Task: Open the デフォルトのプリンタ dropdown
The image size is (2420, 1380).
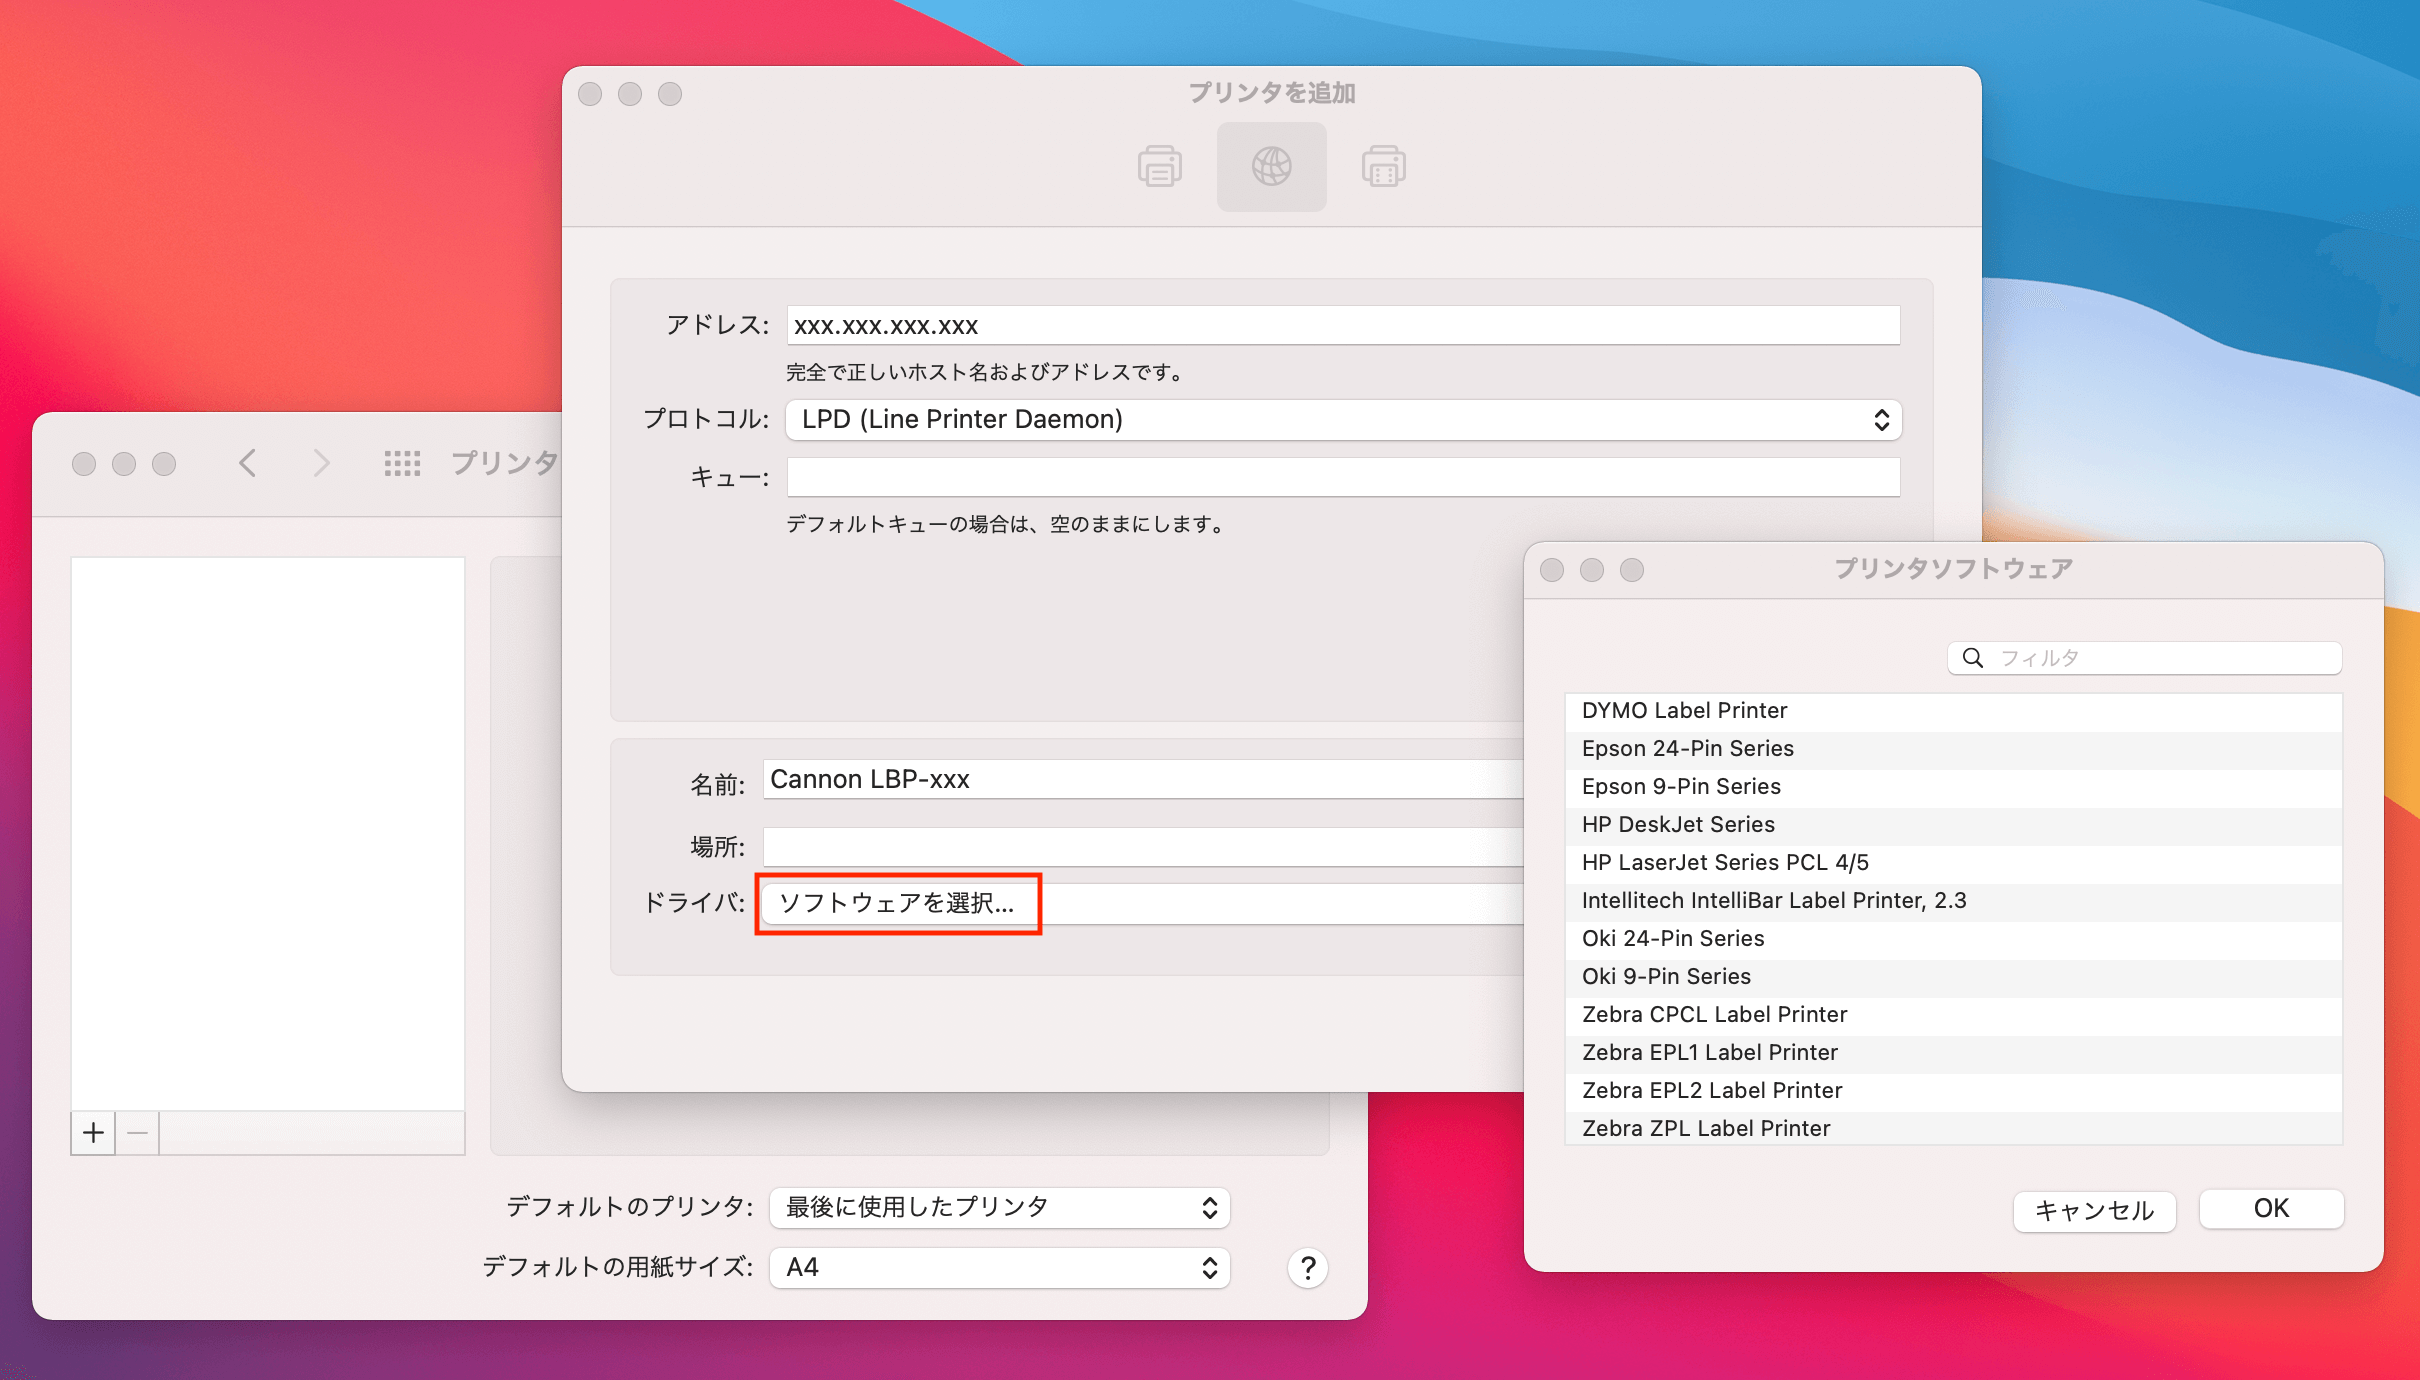Action: click(1000, 1208)
